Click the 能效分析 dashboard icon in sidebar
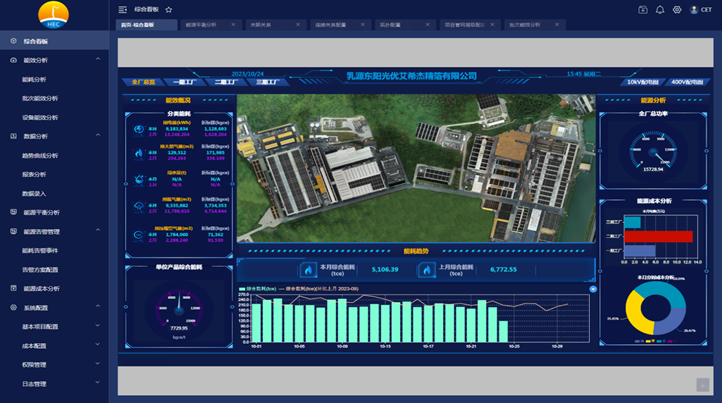Image resolution: width=722 pixels, height=403 pixels. tap(13, 60)
